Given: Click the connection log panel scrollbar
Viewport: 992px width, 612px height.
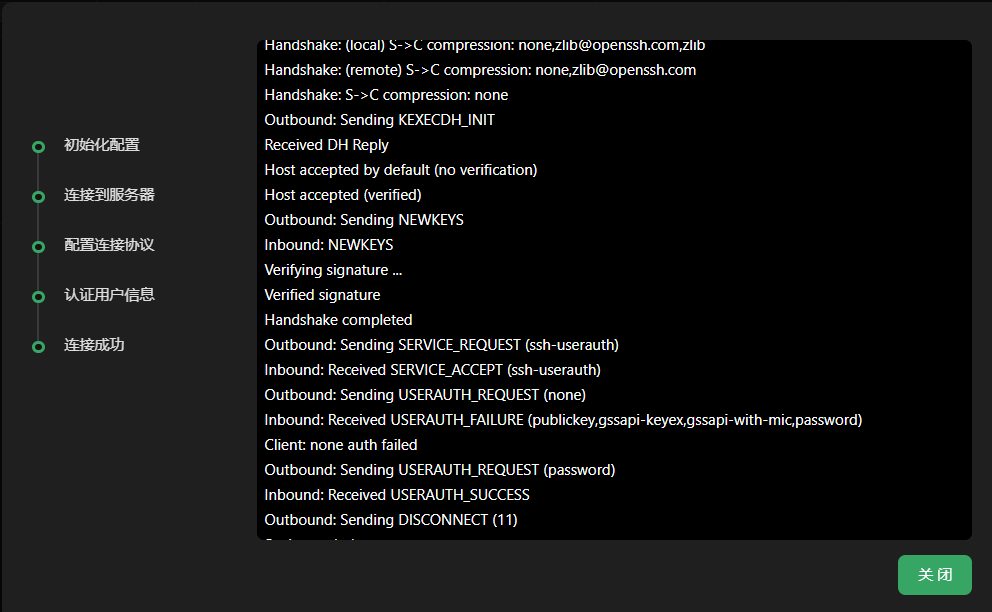Looking at the screenshot, I should click(965, 290).
